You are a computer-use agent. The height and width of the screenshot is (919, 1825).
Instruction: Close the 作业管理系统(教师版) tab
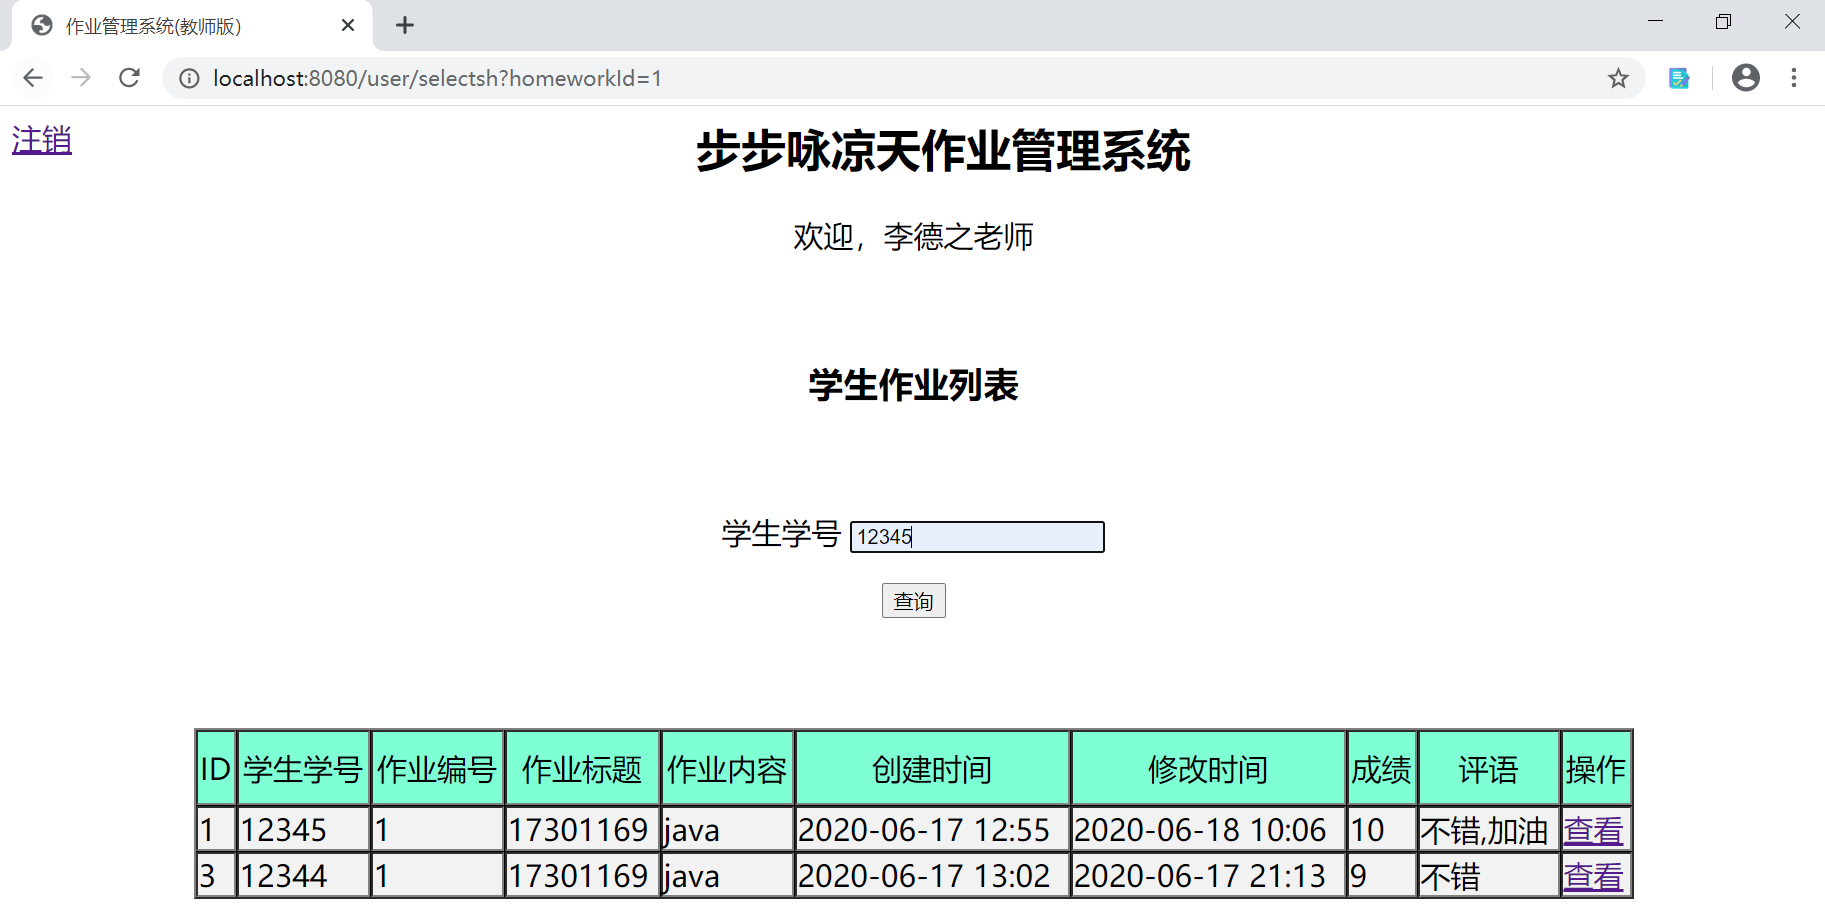(x=348, y=25)
